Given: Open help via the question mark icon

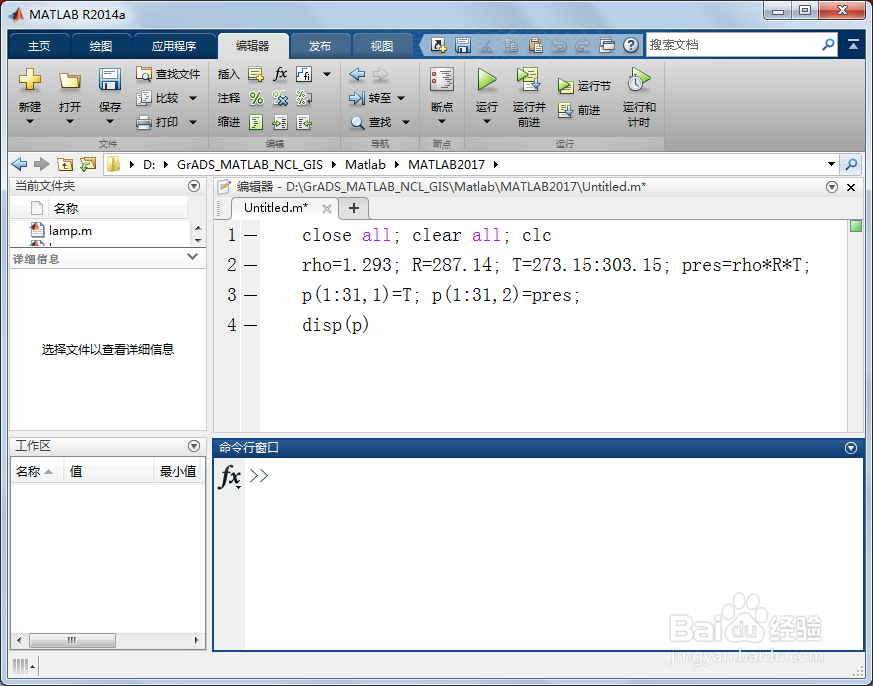Looking at the screenshot, I should (x=631, y=45).
